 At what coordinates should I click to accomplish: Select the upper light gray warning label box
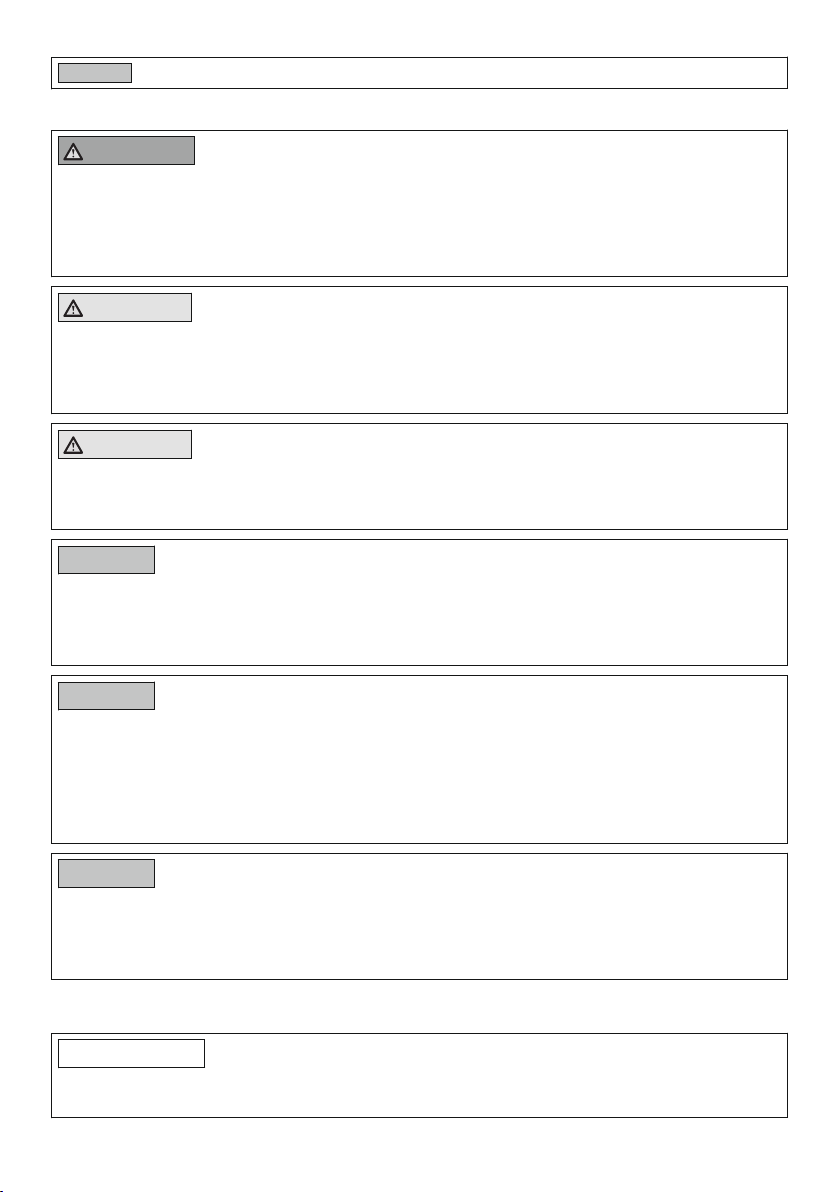125,308
